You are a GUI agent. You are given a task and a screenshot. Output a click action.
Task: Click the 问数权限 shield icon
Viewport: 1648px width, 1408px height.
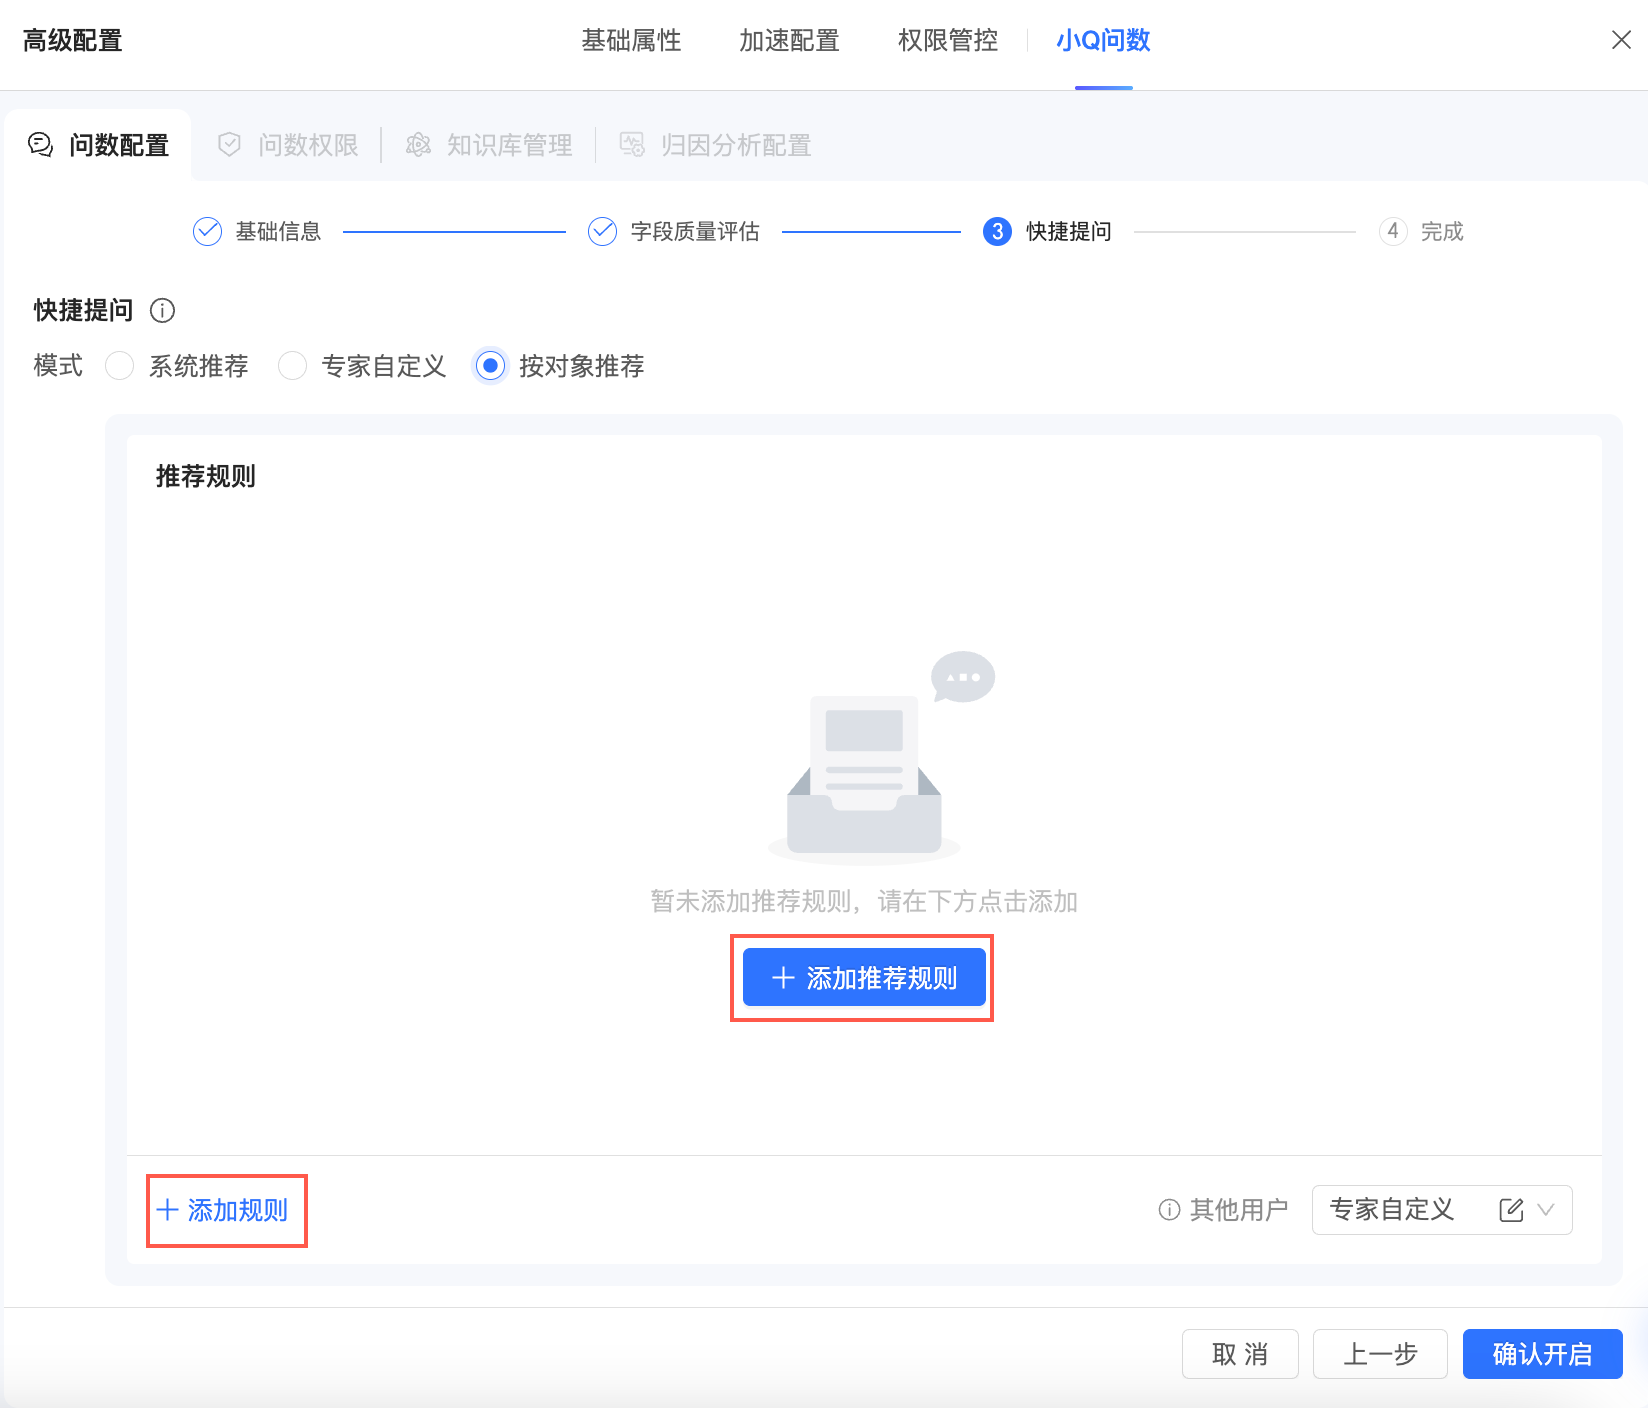click(x=229, y=145)
